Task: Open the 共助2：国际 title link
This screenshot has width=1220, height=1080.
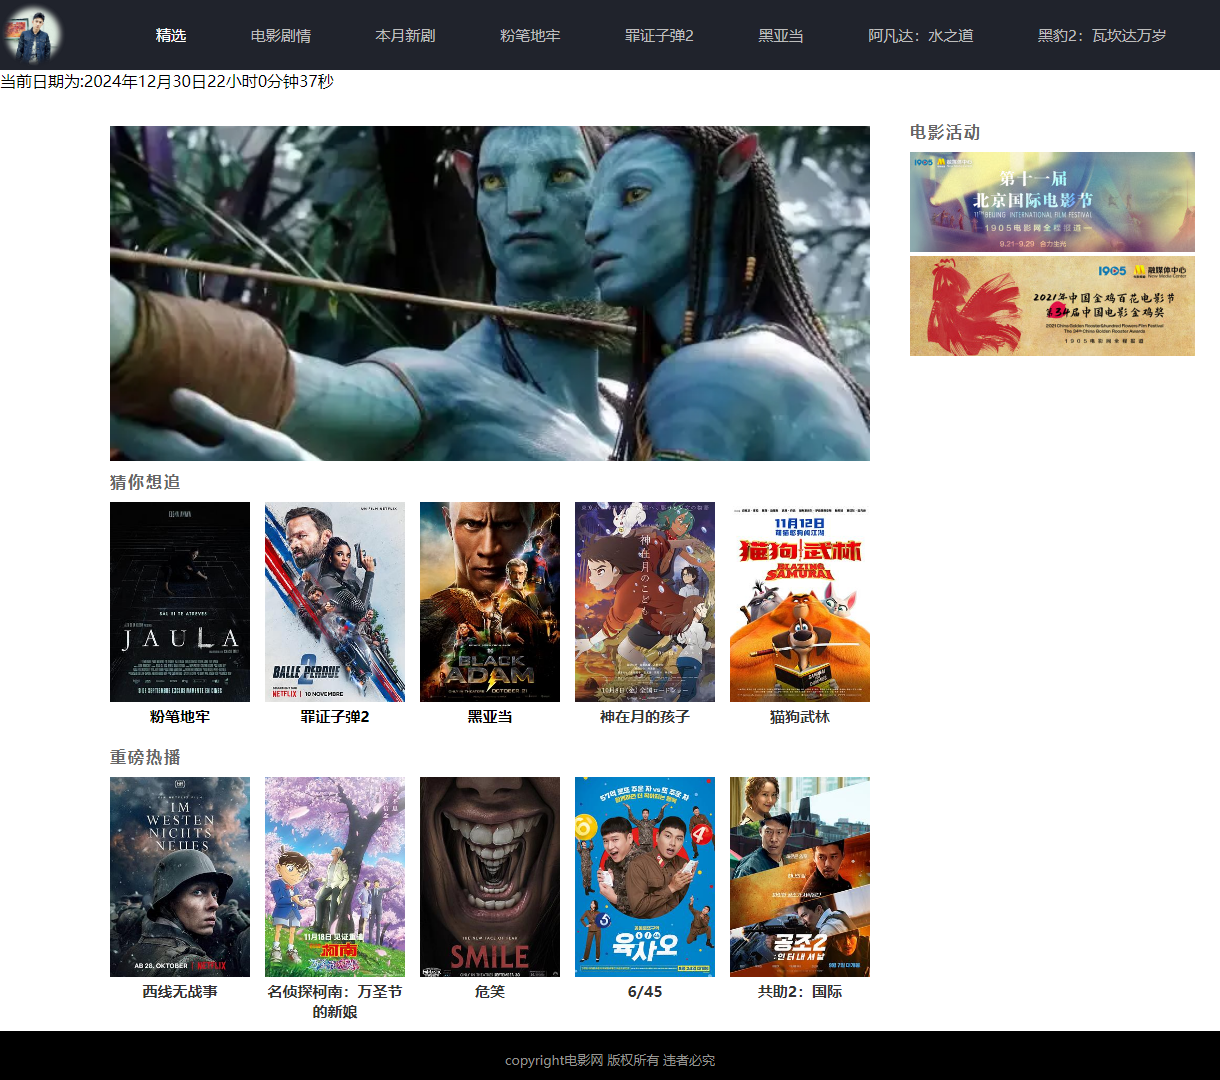Action: pos(800,992)
